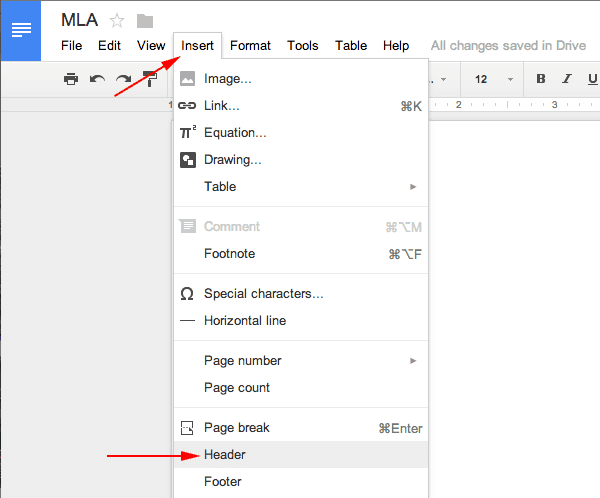The width and height of the screenshot is (600, 498).
Task: Expand the Page number submenu
Action: pos(301,361)
